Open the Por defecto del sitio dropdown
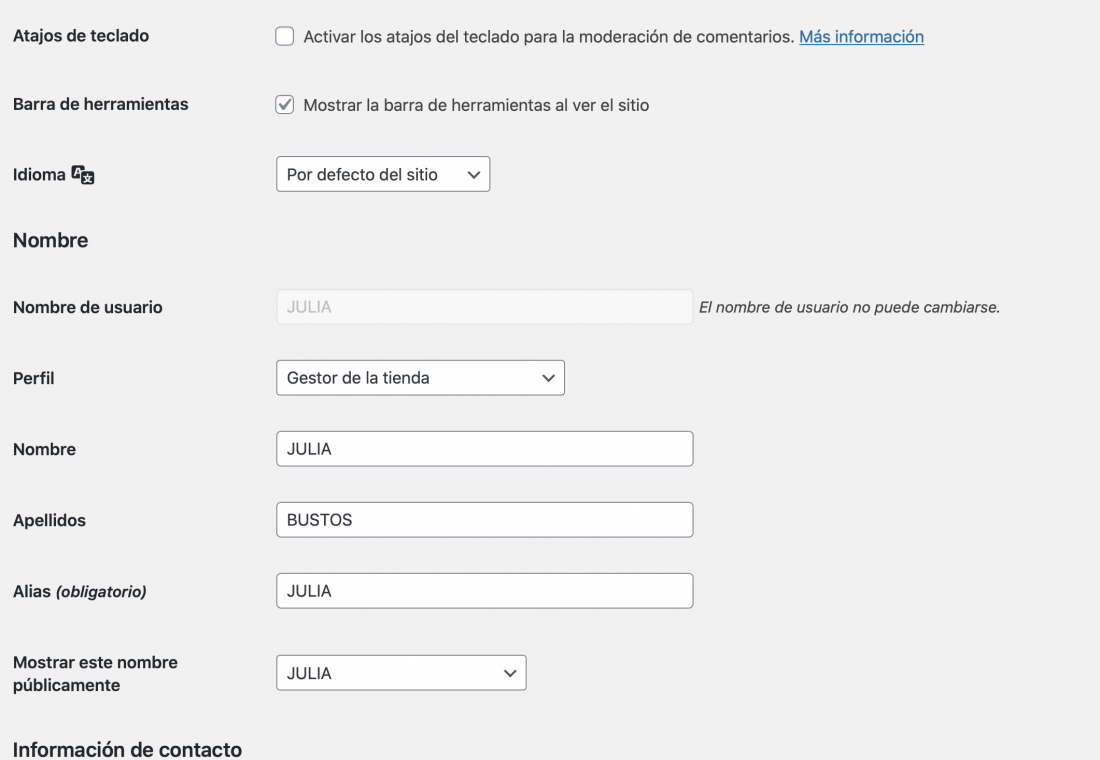 (x=383, y=174)
